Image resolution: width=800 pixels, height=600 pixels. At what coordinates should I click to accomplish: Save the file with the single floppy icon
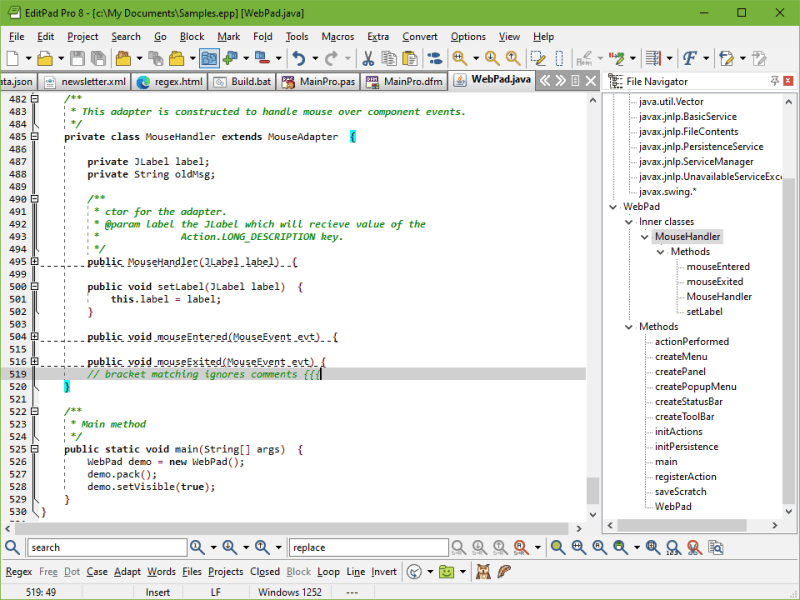click(x=77, y=58)
